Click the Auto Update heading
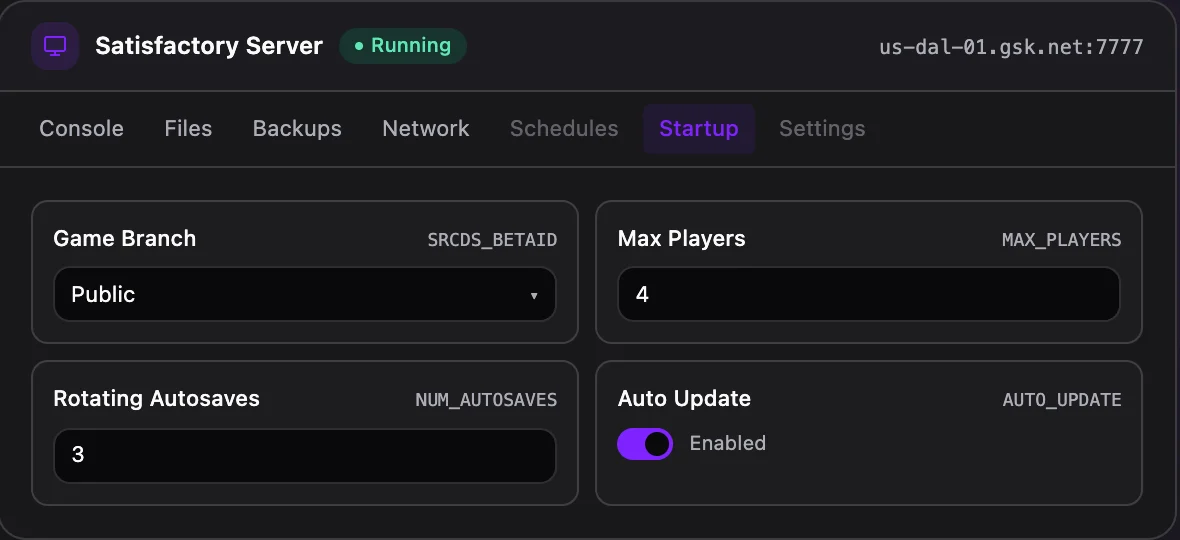Screen dimensions: 1180x540 coord(684,398)
